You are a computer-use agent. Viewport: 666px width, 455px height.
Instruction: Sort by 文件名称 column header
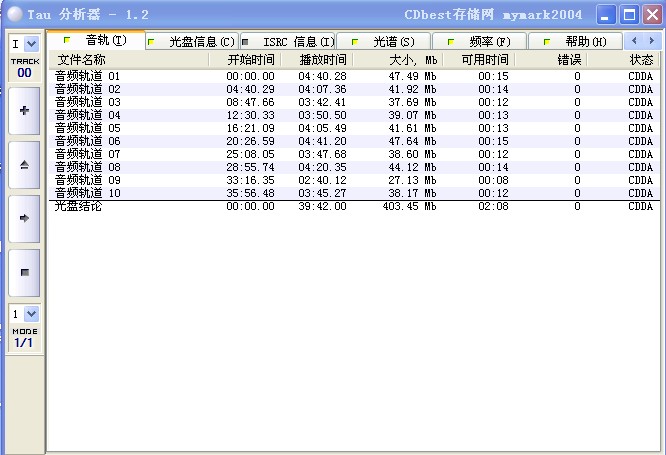pos(129,60)
